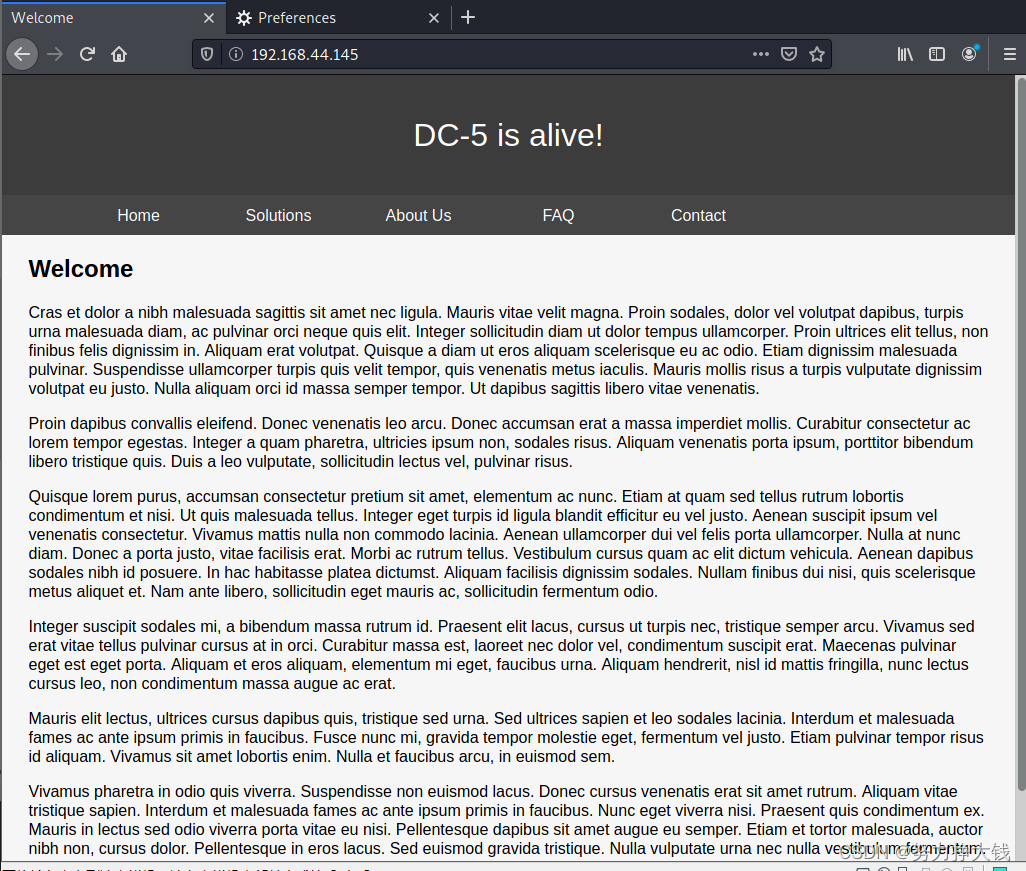The width and height of the screenshot is (1026, 871).
Task: Open the browser home page
Action: (x=118, y=54)
